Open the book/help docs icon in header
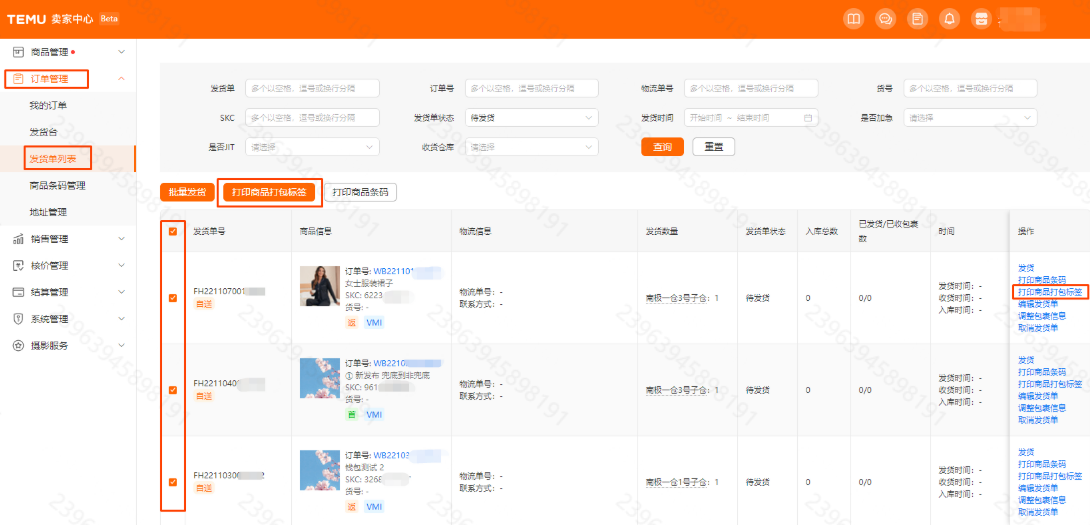The width and height of the screenshot is (1090, 525). point(853,19)
